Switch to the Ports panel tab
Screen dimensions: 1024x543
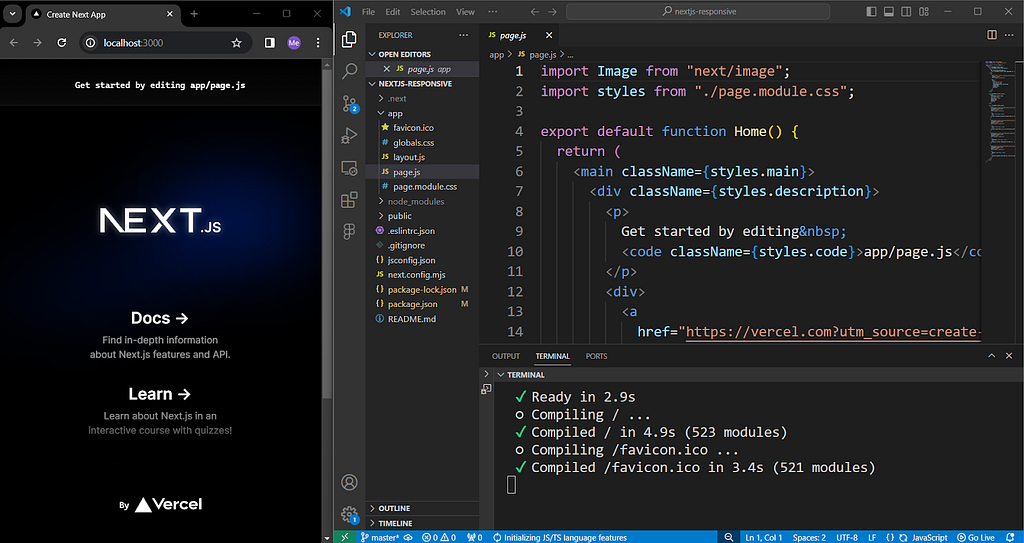pyautogui.click(x=596, y=356)
